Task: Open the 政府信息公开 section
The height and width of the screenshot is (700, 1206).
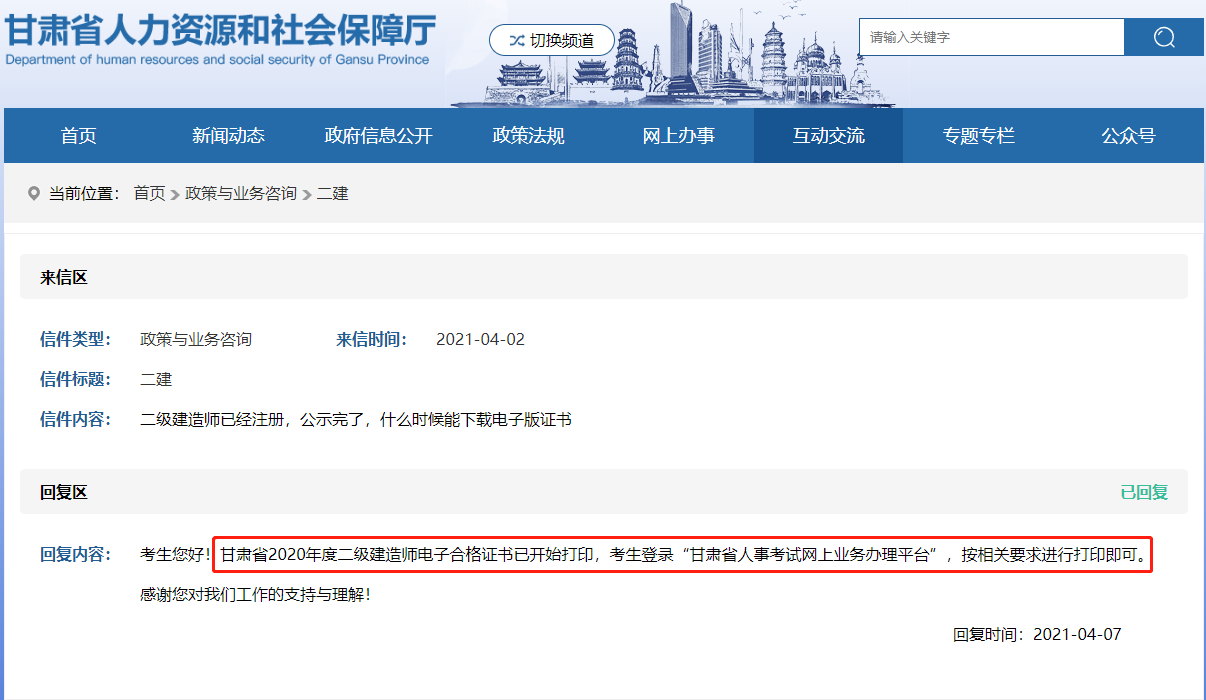Action: point(378,135)
